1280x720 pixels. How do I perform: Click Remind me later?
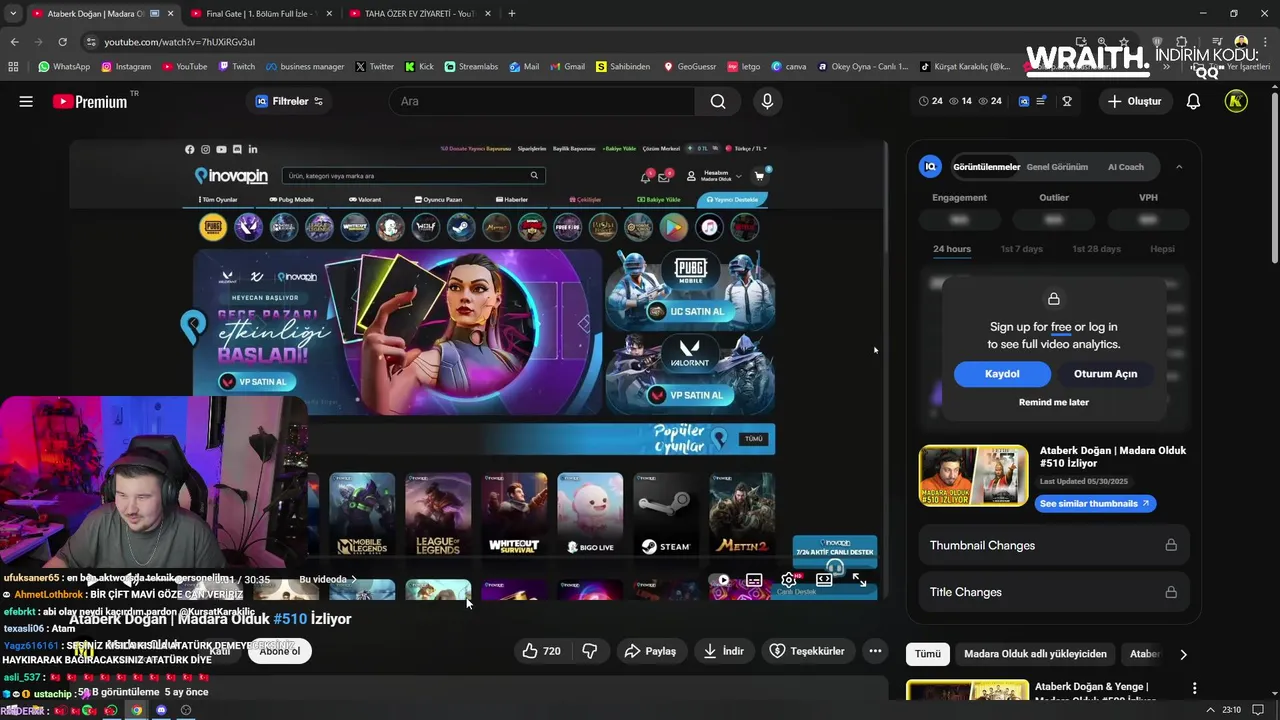click(x=1054, y=402)
